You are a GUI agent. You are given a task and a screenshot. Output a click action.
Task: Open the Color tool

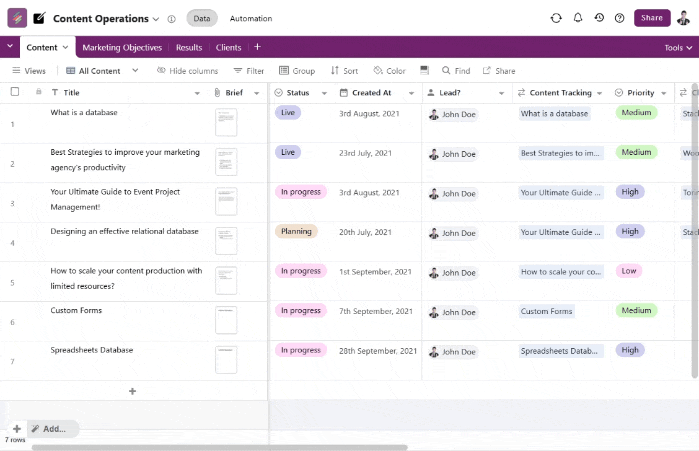coord(389,71)
